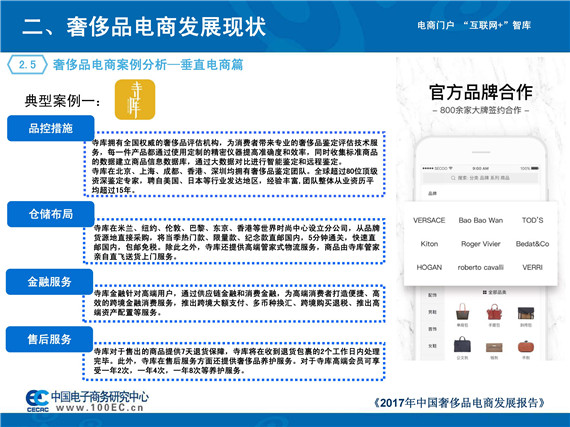
Task: Click the 二、奢侈品电商发展现状 slide title
Action: (x=144, y=27)
